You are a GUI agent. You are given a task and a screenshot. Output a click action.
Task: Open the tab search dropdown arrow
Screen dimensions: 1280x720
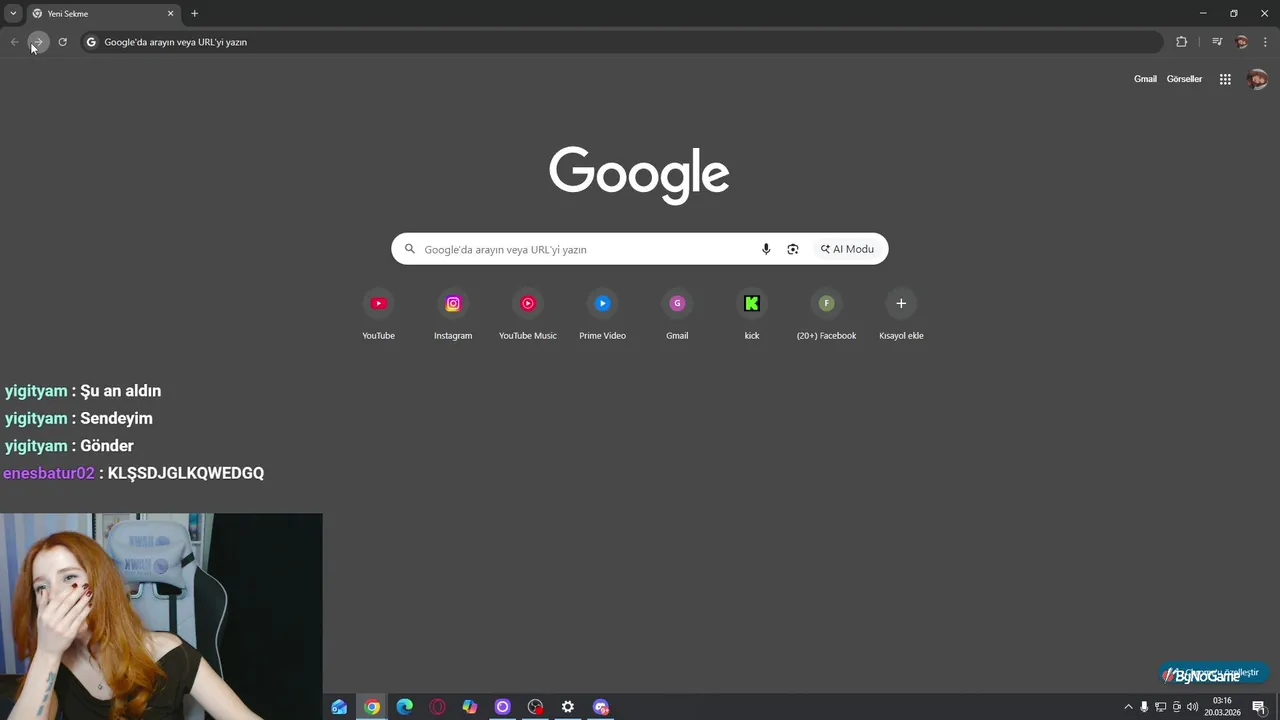(13, 13)
